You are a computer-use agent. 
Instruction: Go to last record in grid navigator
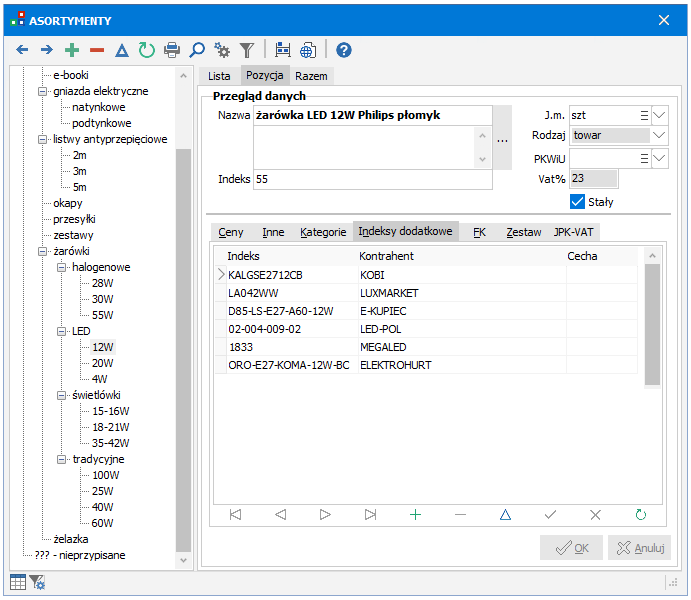tap(371, 514)
